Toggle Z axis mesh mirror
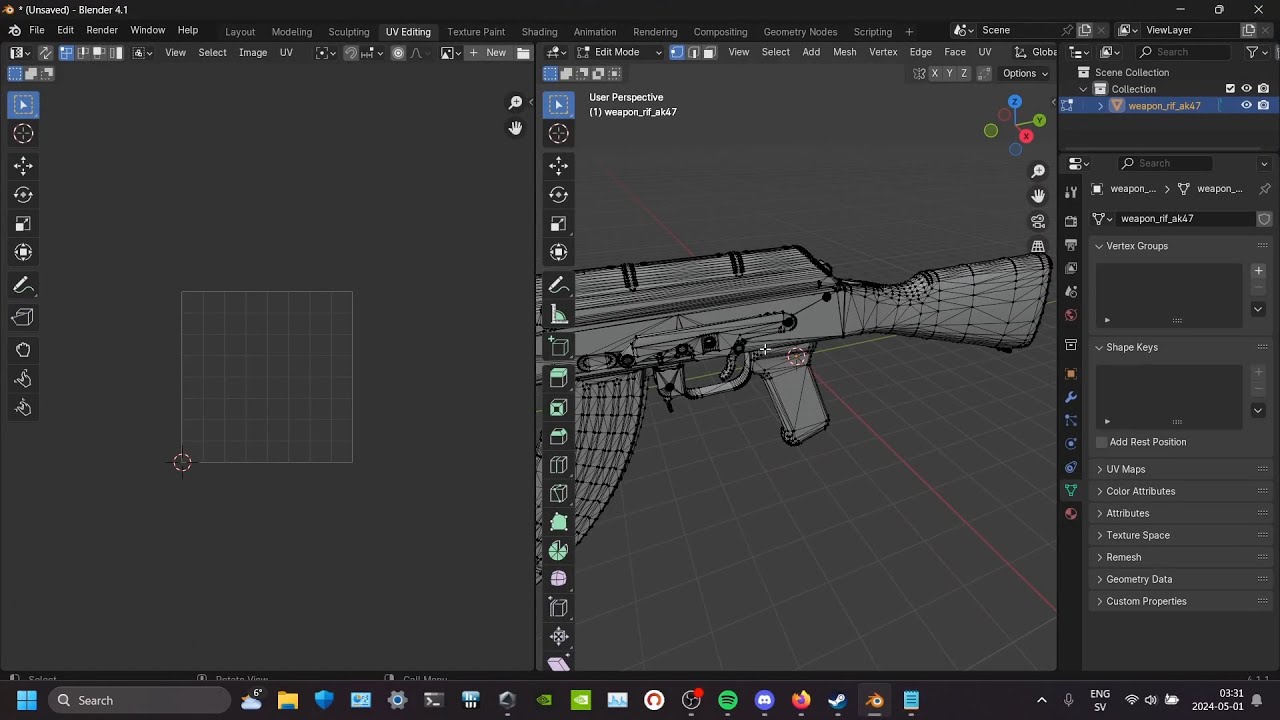Image resolution: width=1280 pixels, height=720 pixels. point(964,73)
